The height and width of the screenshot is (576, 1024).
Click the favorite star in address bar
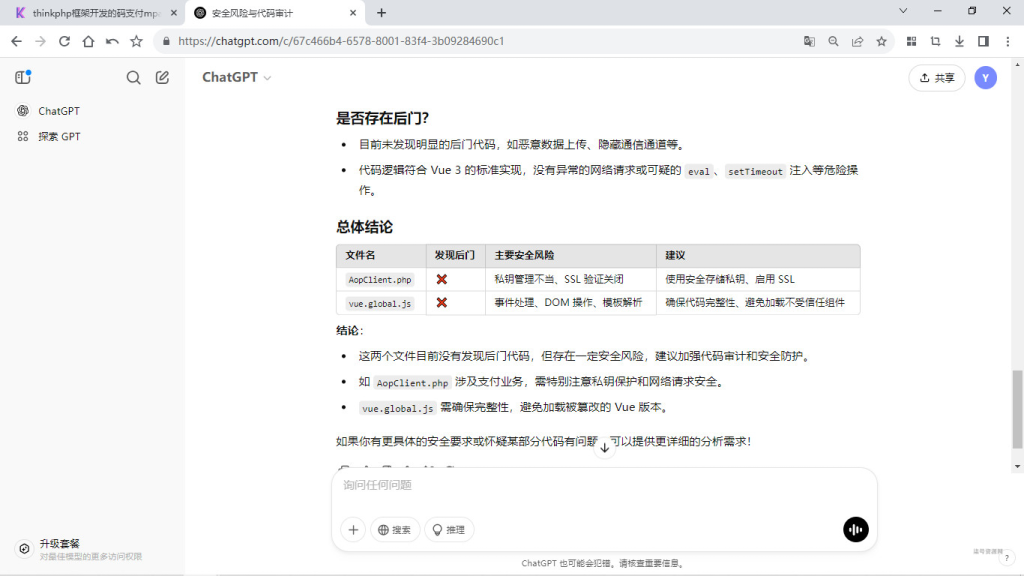point(882,41)
